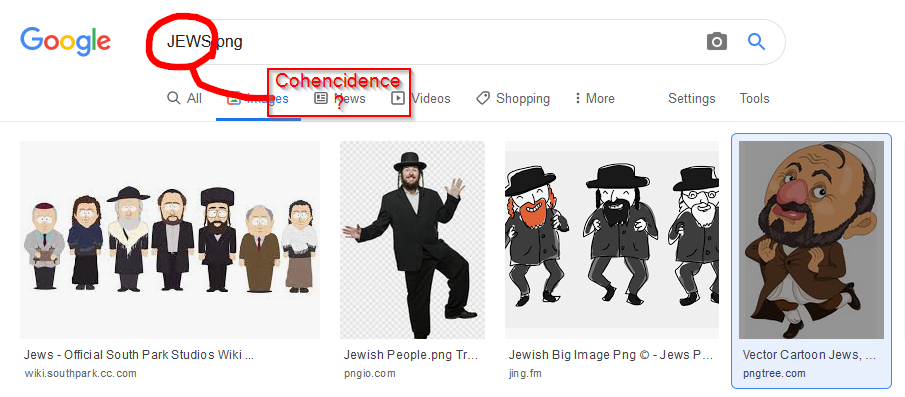This screenshot has width=905, height=397.
Task: Click the Google logo
Action: 65,41
